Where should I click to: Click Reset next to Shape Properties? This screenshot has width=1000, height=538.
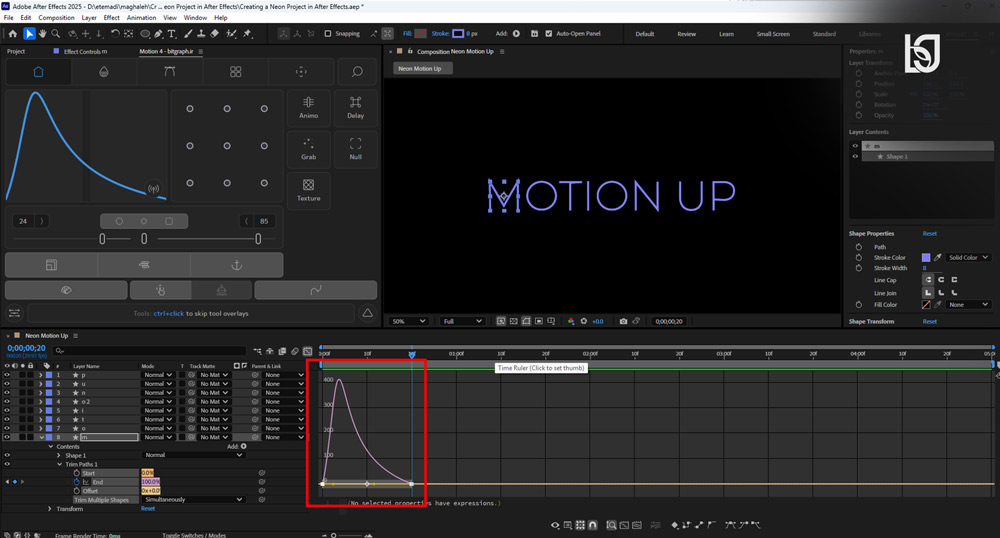(x=929, y=233)
